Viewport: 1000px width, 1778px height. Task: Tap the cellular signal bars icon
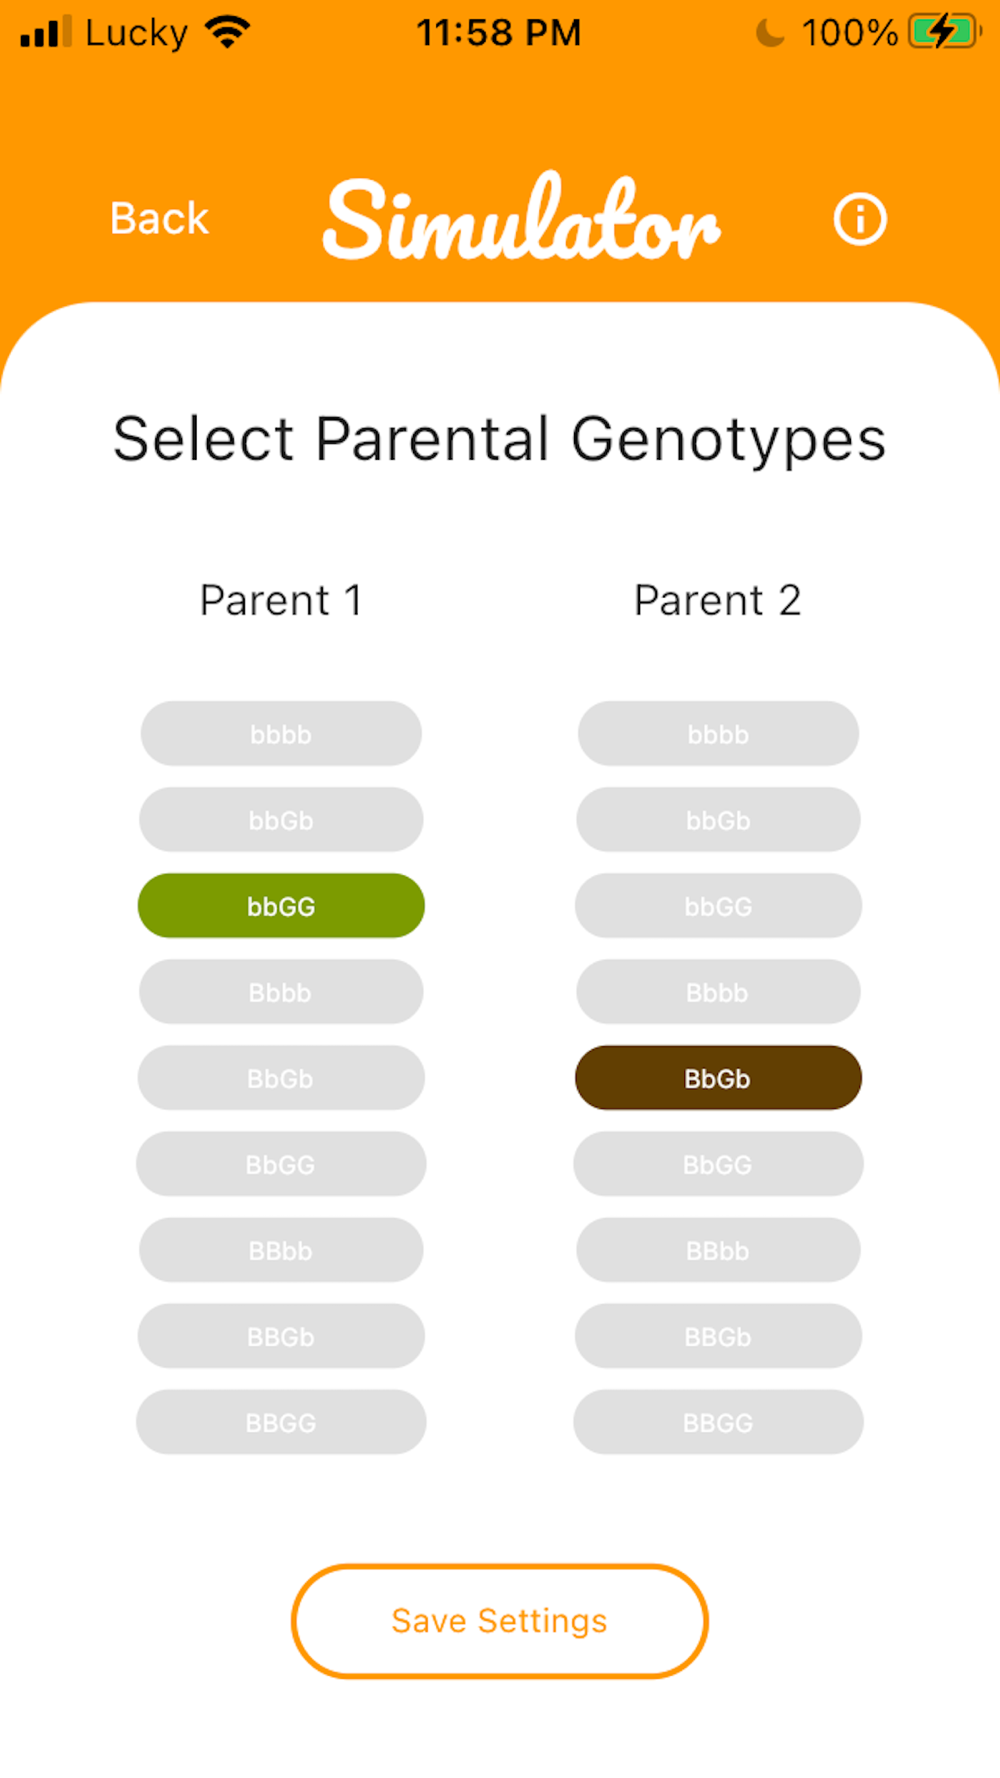(45, 32)
